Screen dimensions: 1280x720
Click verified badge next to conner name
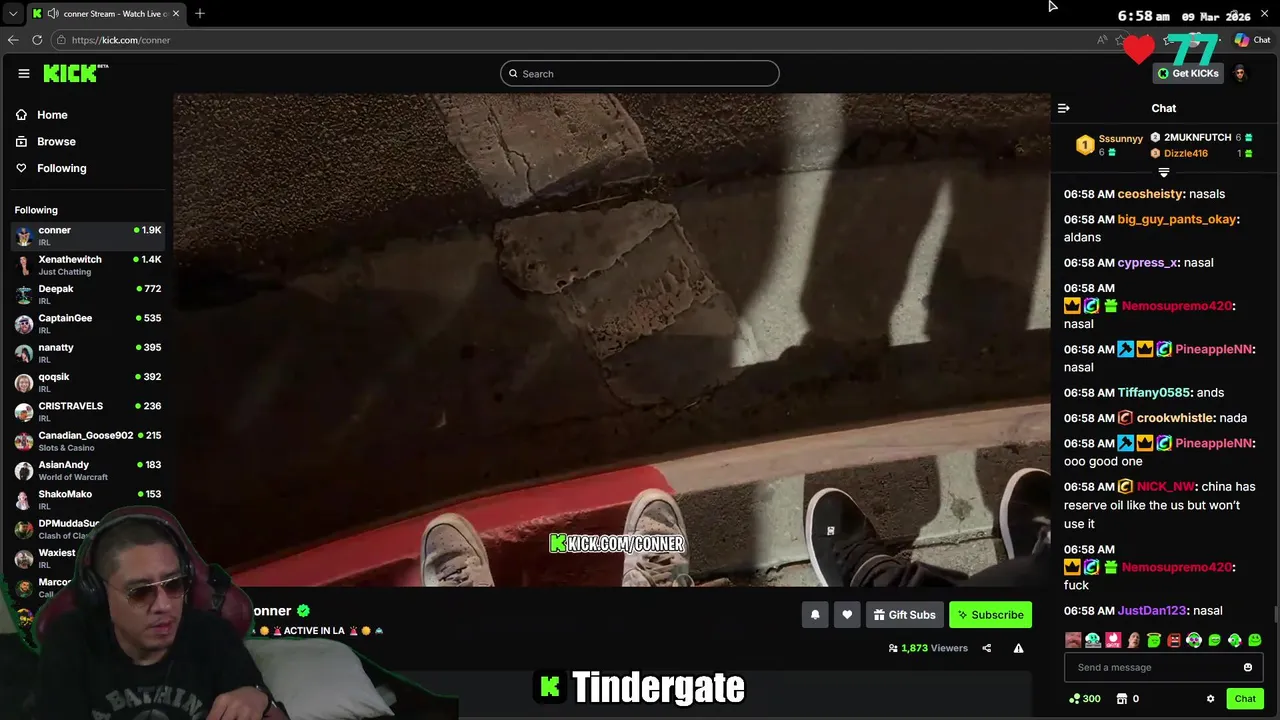(303, 611)
